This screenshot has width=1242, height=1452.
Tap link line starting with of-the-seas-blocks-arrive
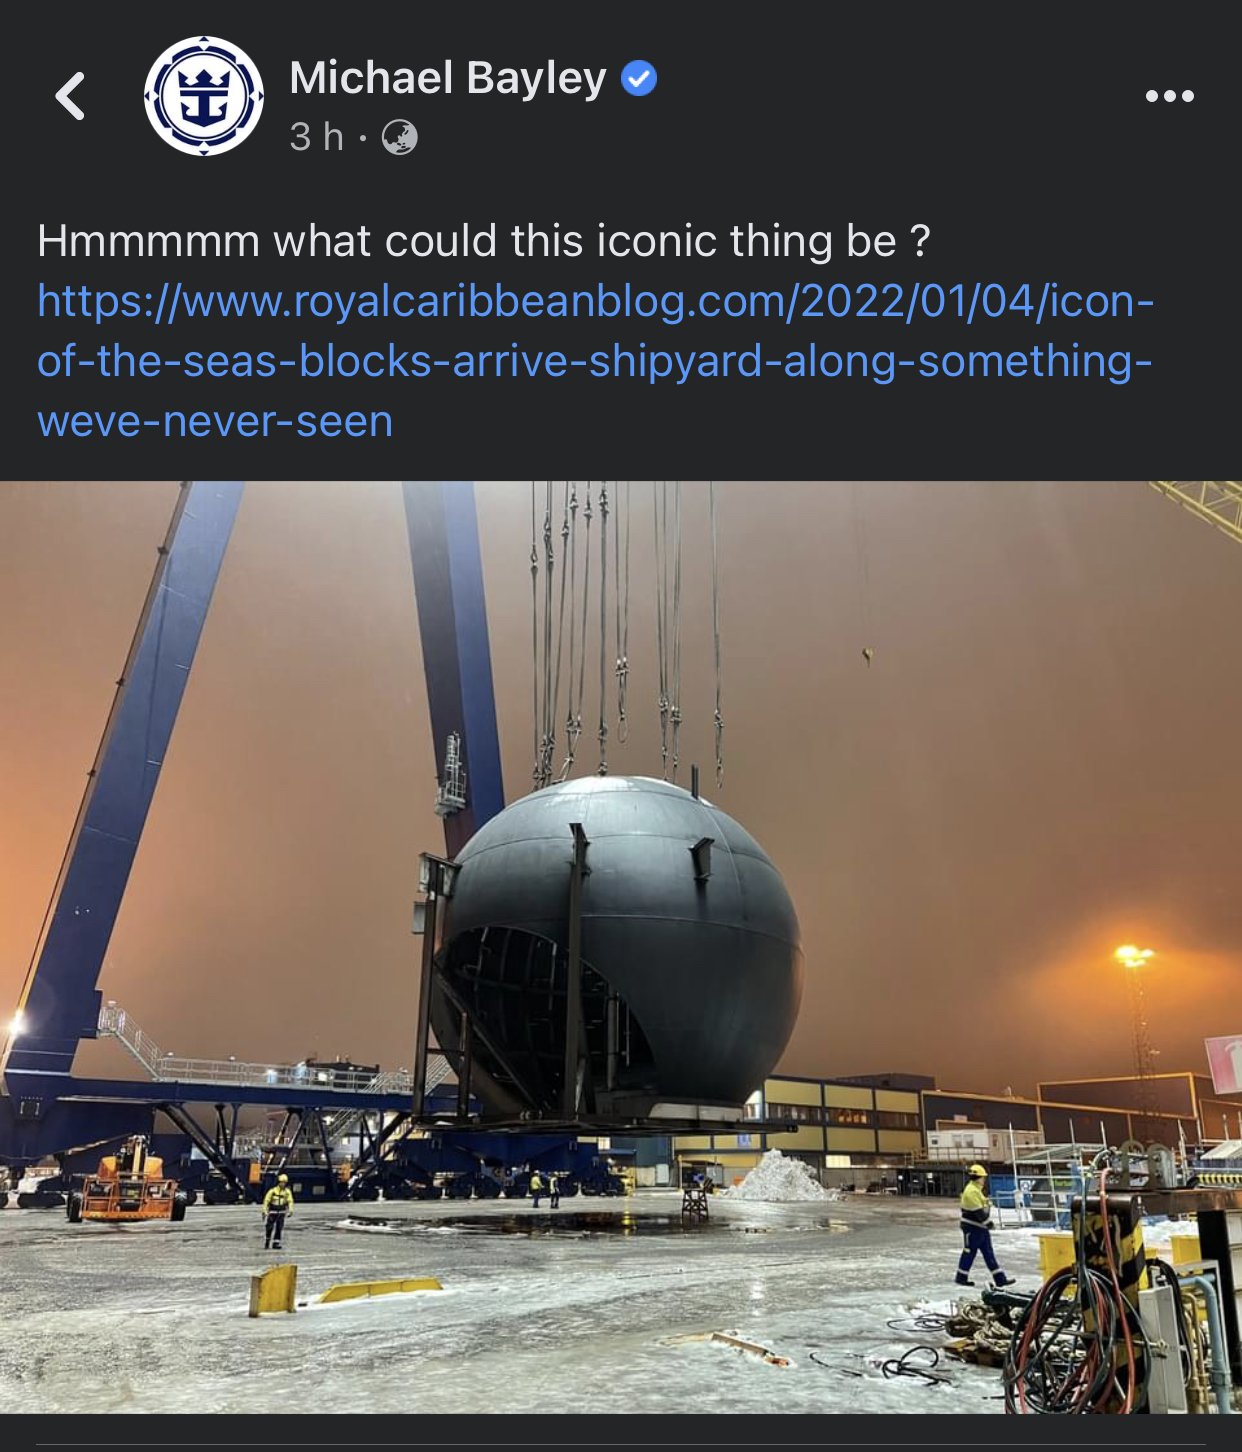click(595, 361)
